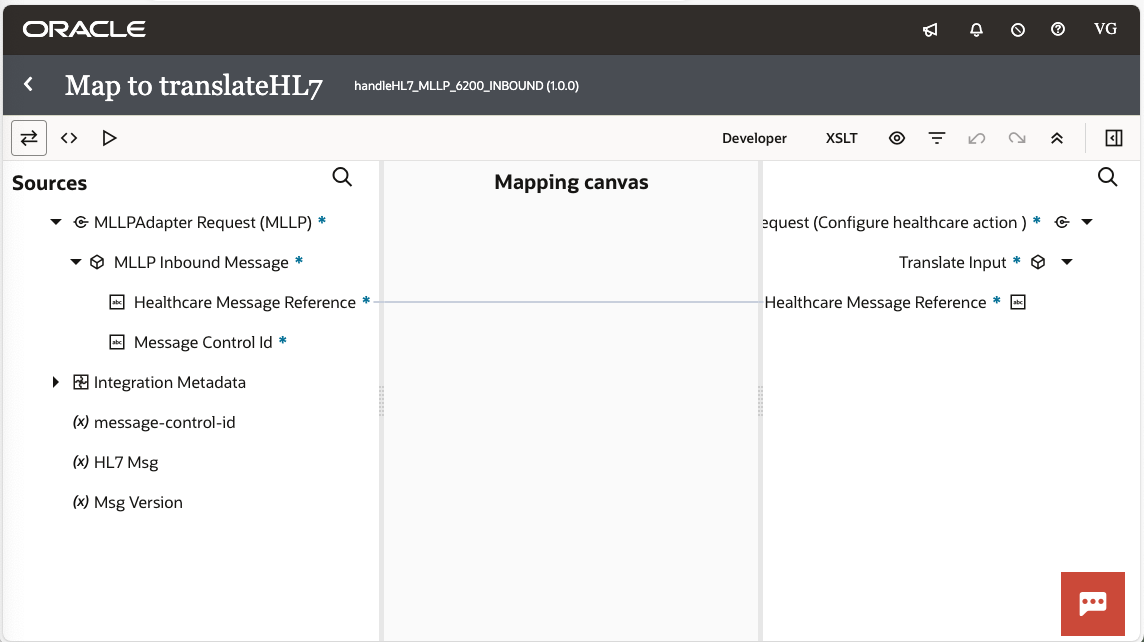Open the notifications bell
This screenshot has height=642, width=1144.
coord(976,30)
